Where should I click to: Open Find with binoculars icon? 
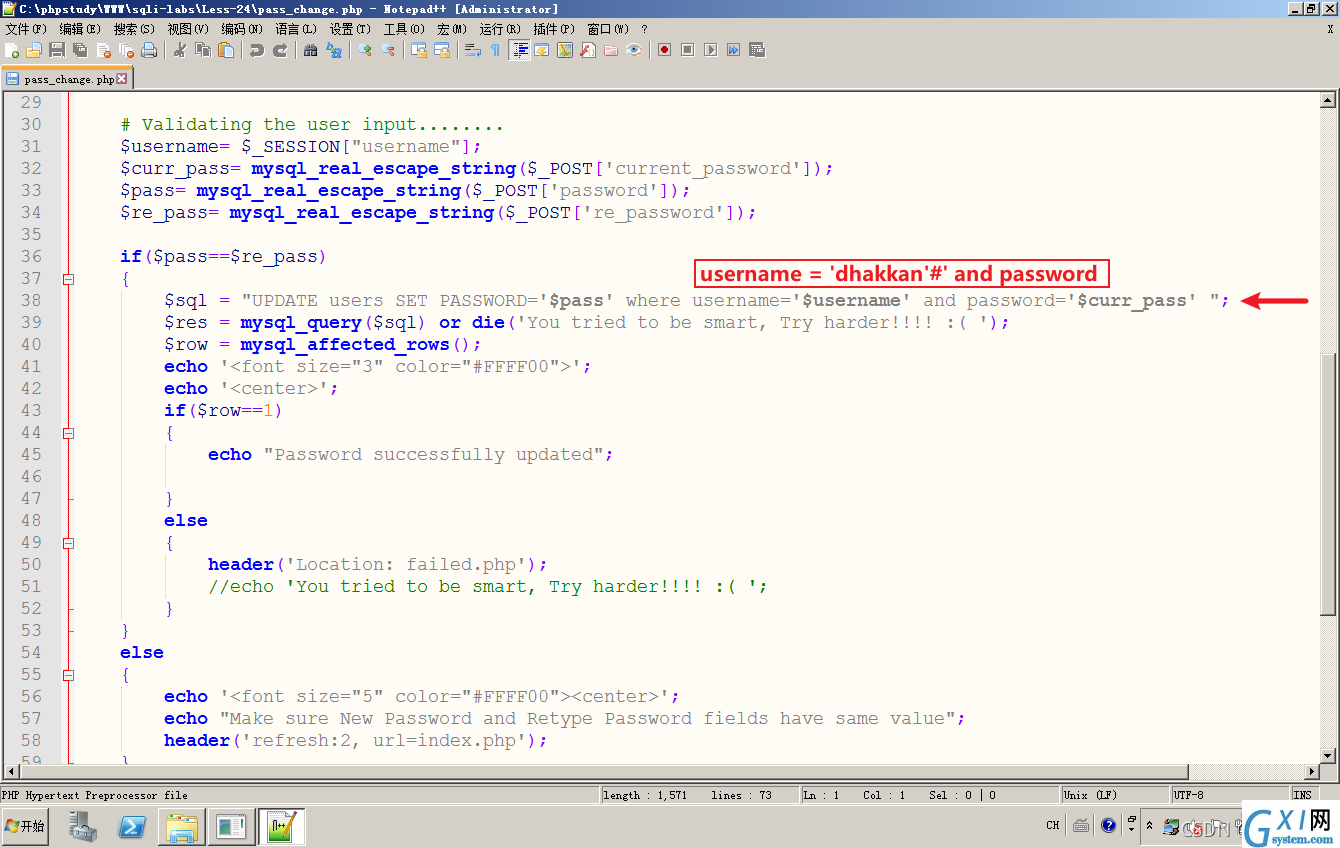(311, 50)
